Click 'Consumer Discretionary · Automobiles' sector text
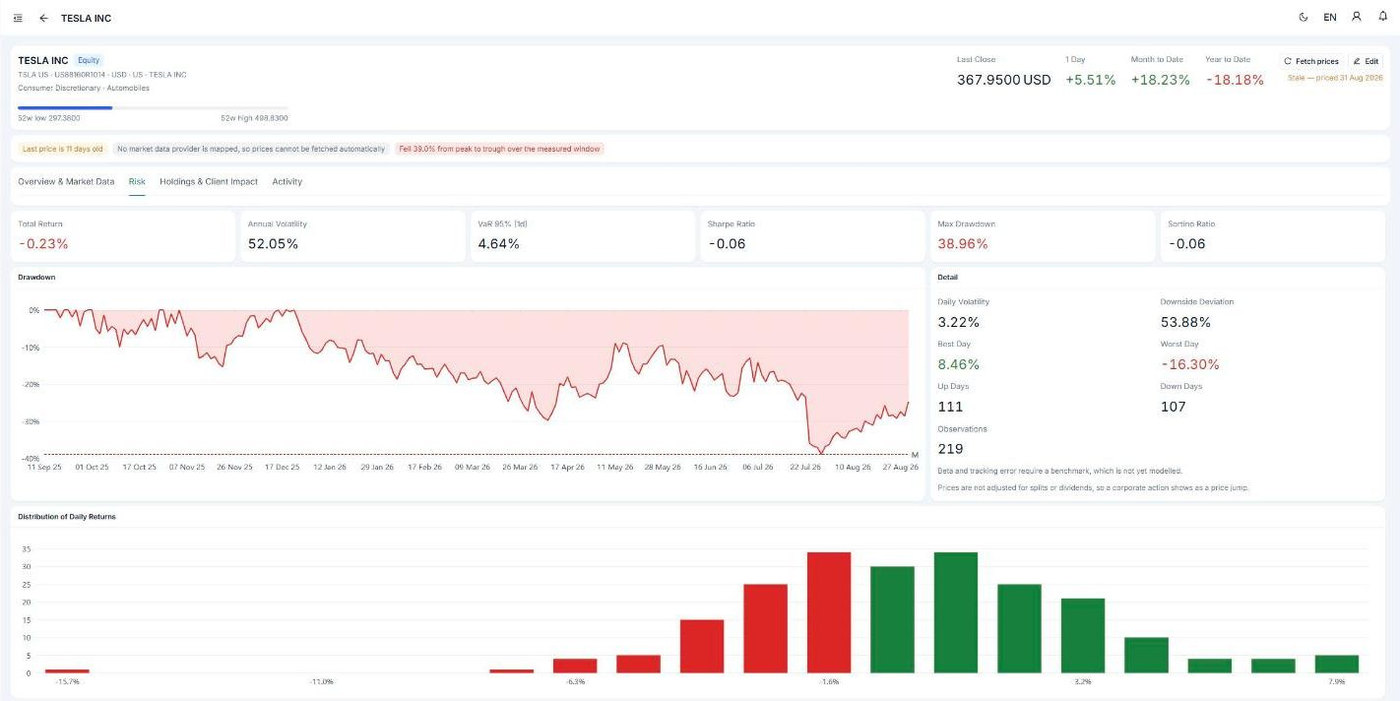This screenshot has height=701, width=1400. (x=83, y=88)
